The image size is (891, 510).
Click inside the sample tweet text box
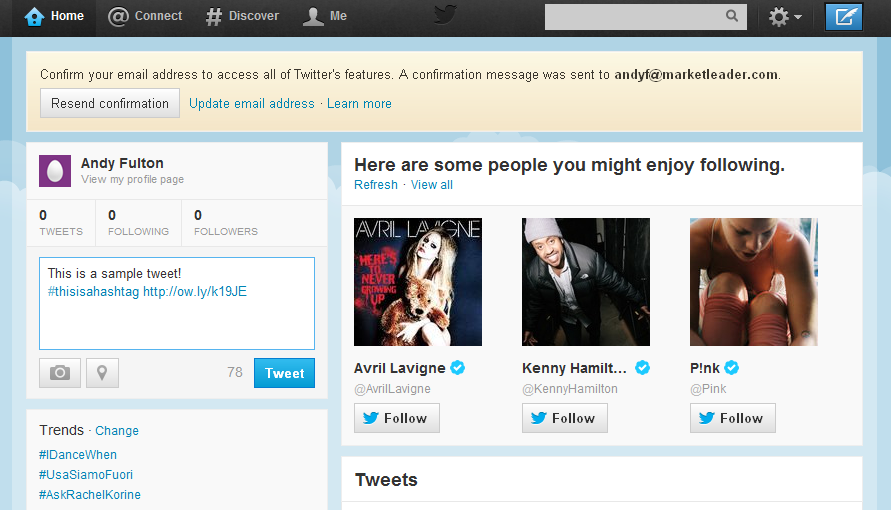coord(177,303)
